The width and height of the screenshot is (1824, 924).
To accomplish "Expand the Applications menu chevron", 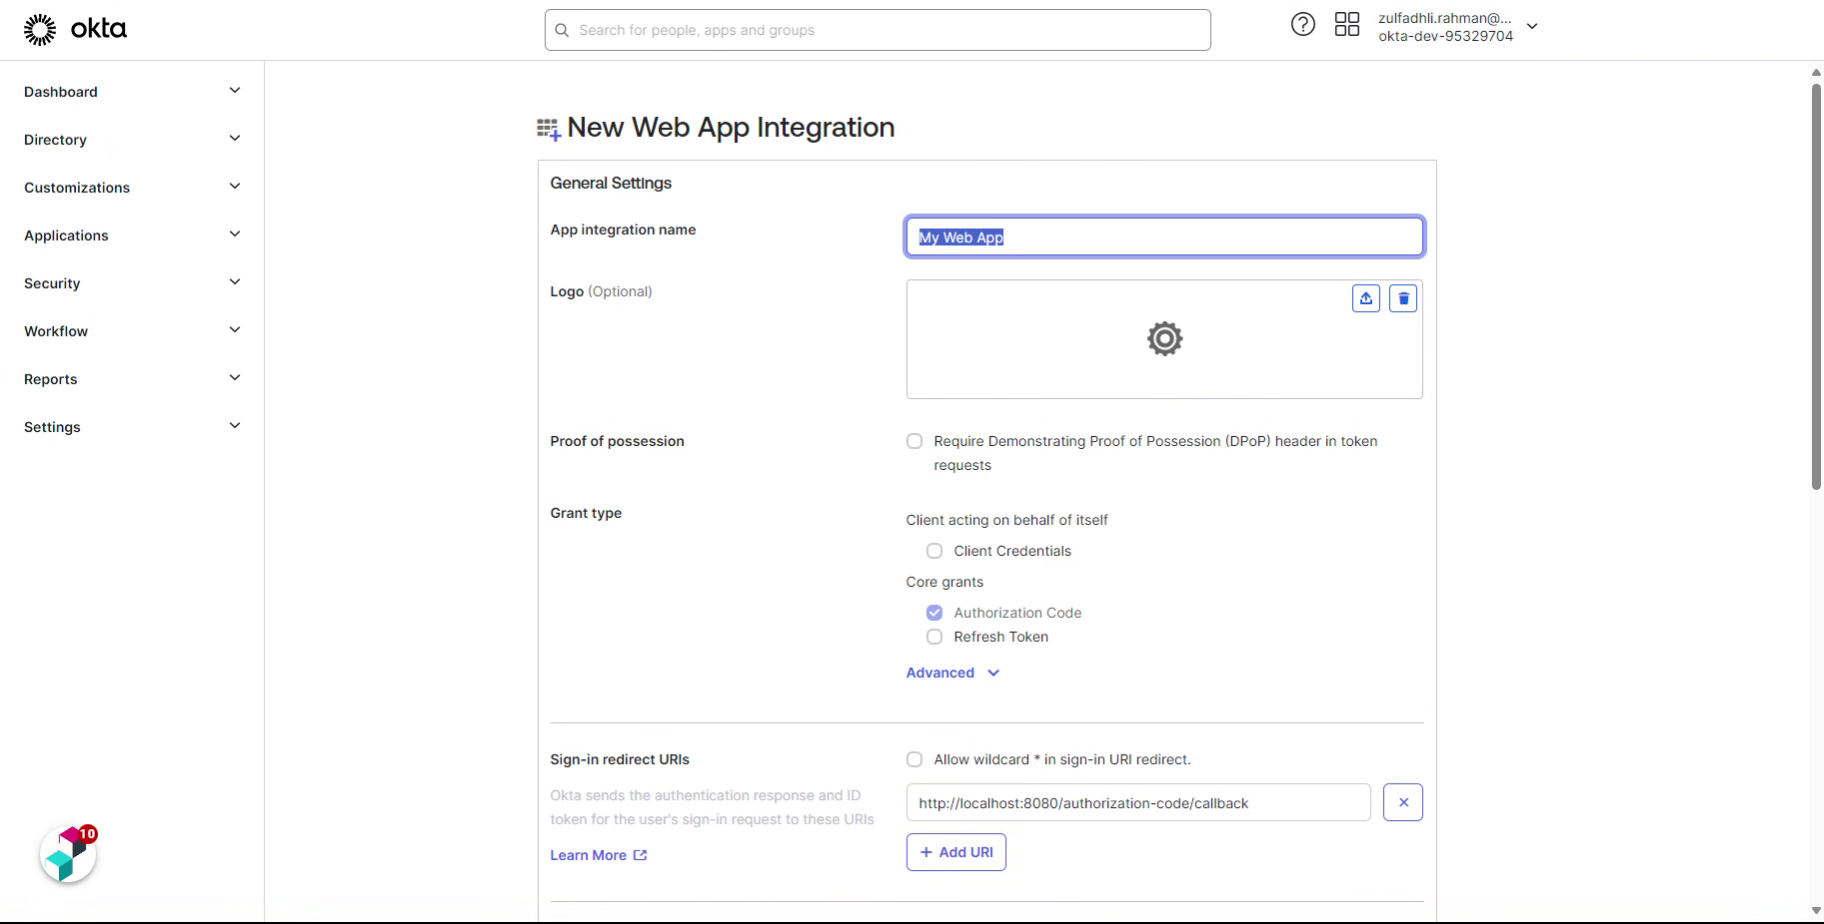I will [235, 235].
